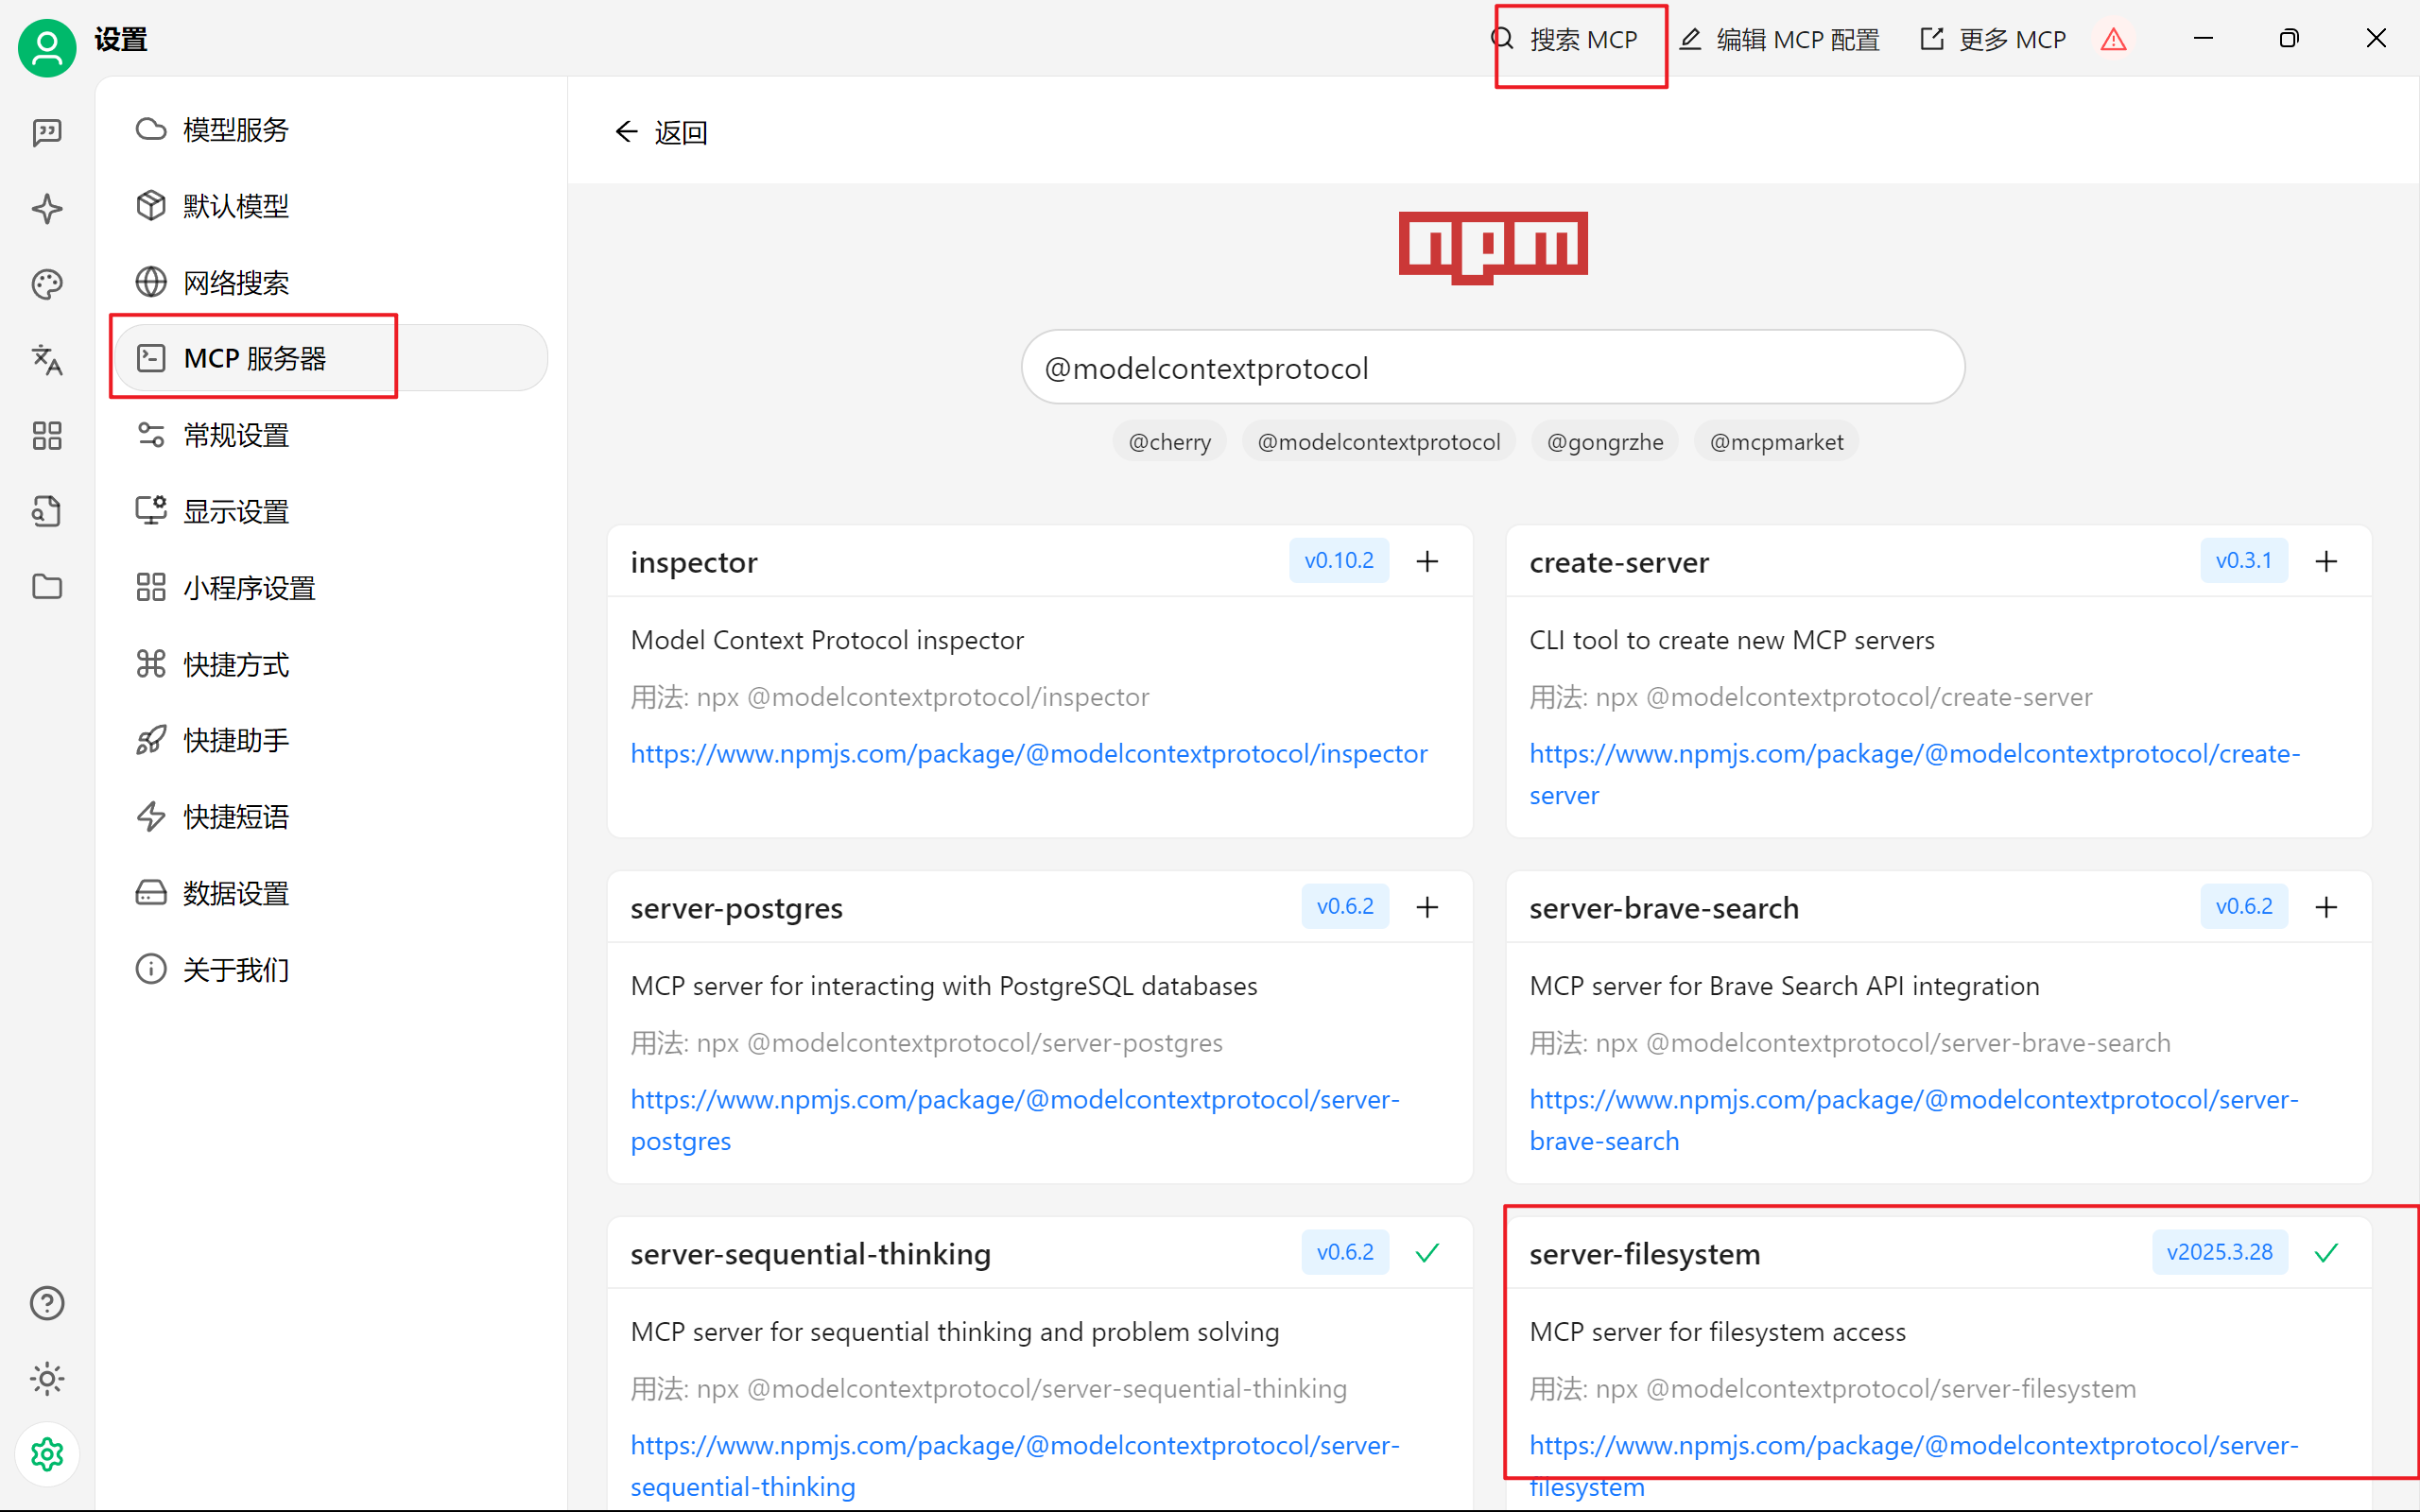The image size is (2420, 1512).
Task: Click the sparkle agents sidebar icon
Action: coord(47,208)
